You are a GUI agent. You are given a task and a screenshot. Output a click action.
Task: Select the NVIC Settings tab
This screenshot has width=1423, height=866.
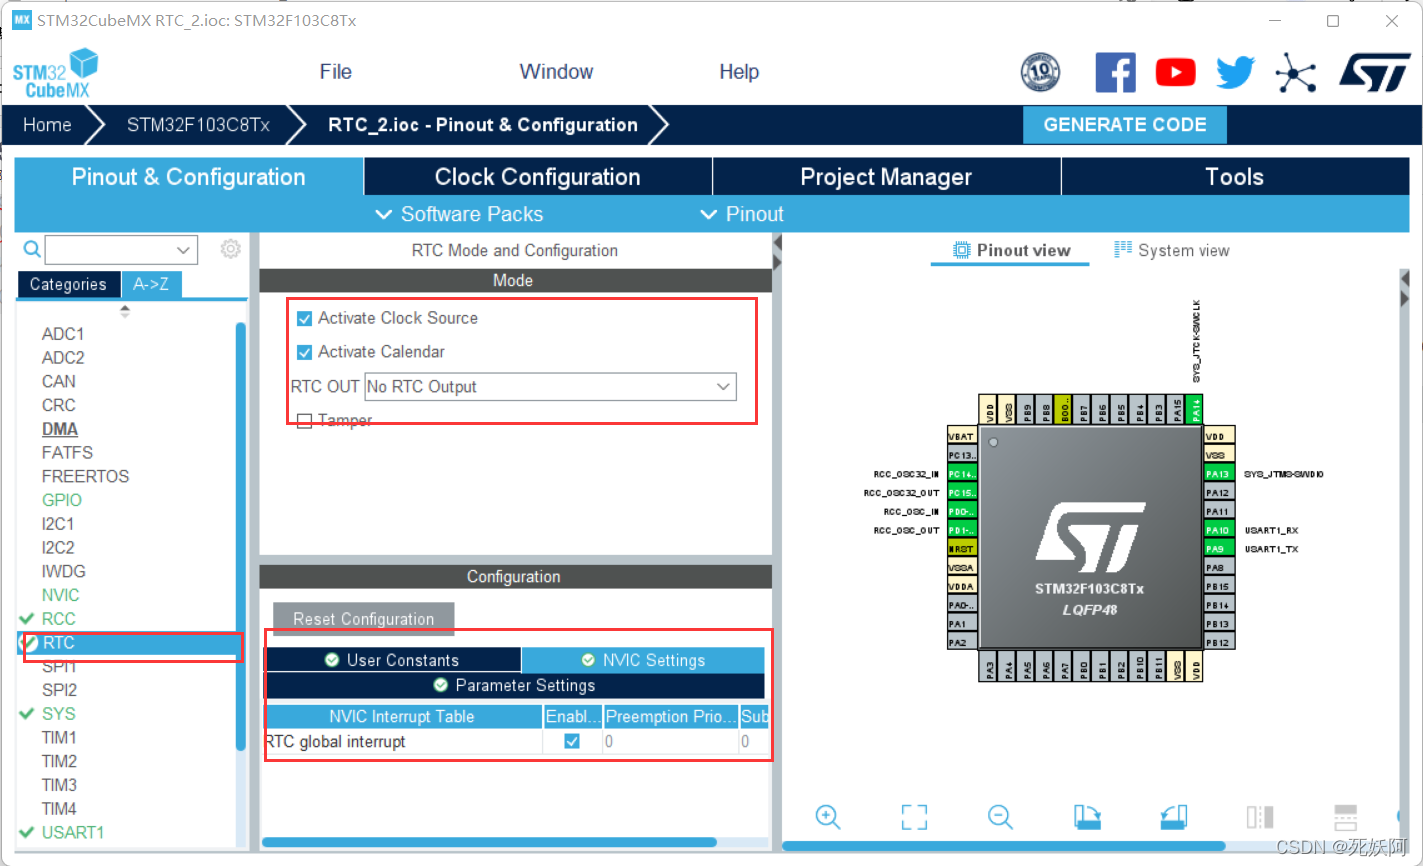pos(644,660)
